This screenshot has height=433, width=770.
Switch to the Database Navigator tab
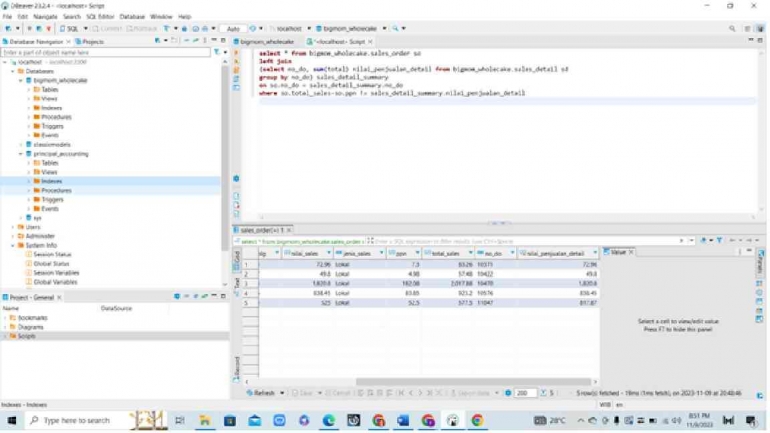tap(36, 42)
